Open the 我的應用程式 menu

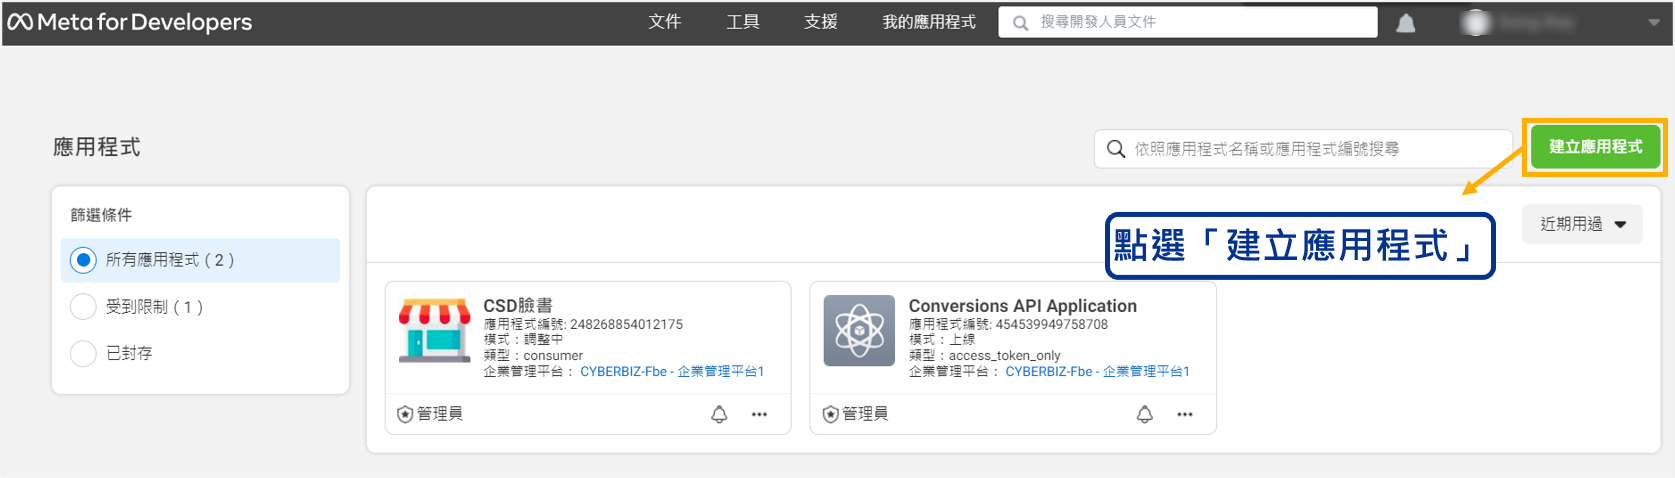(929, 22)
